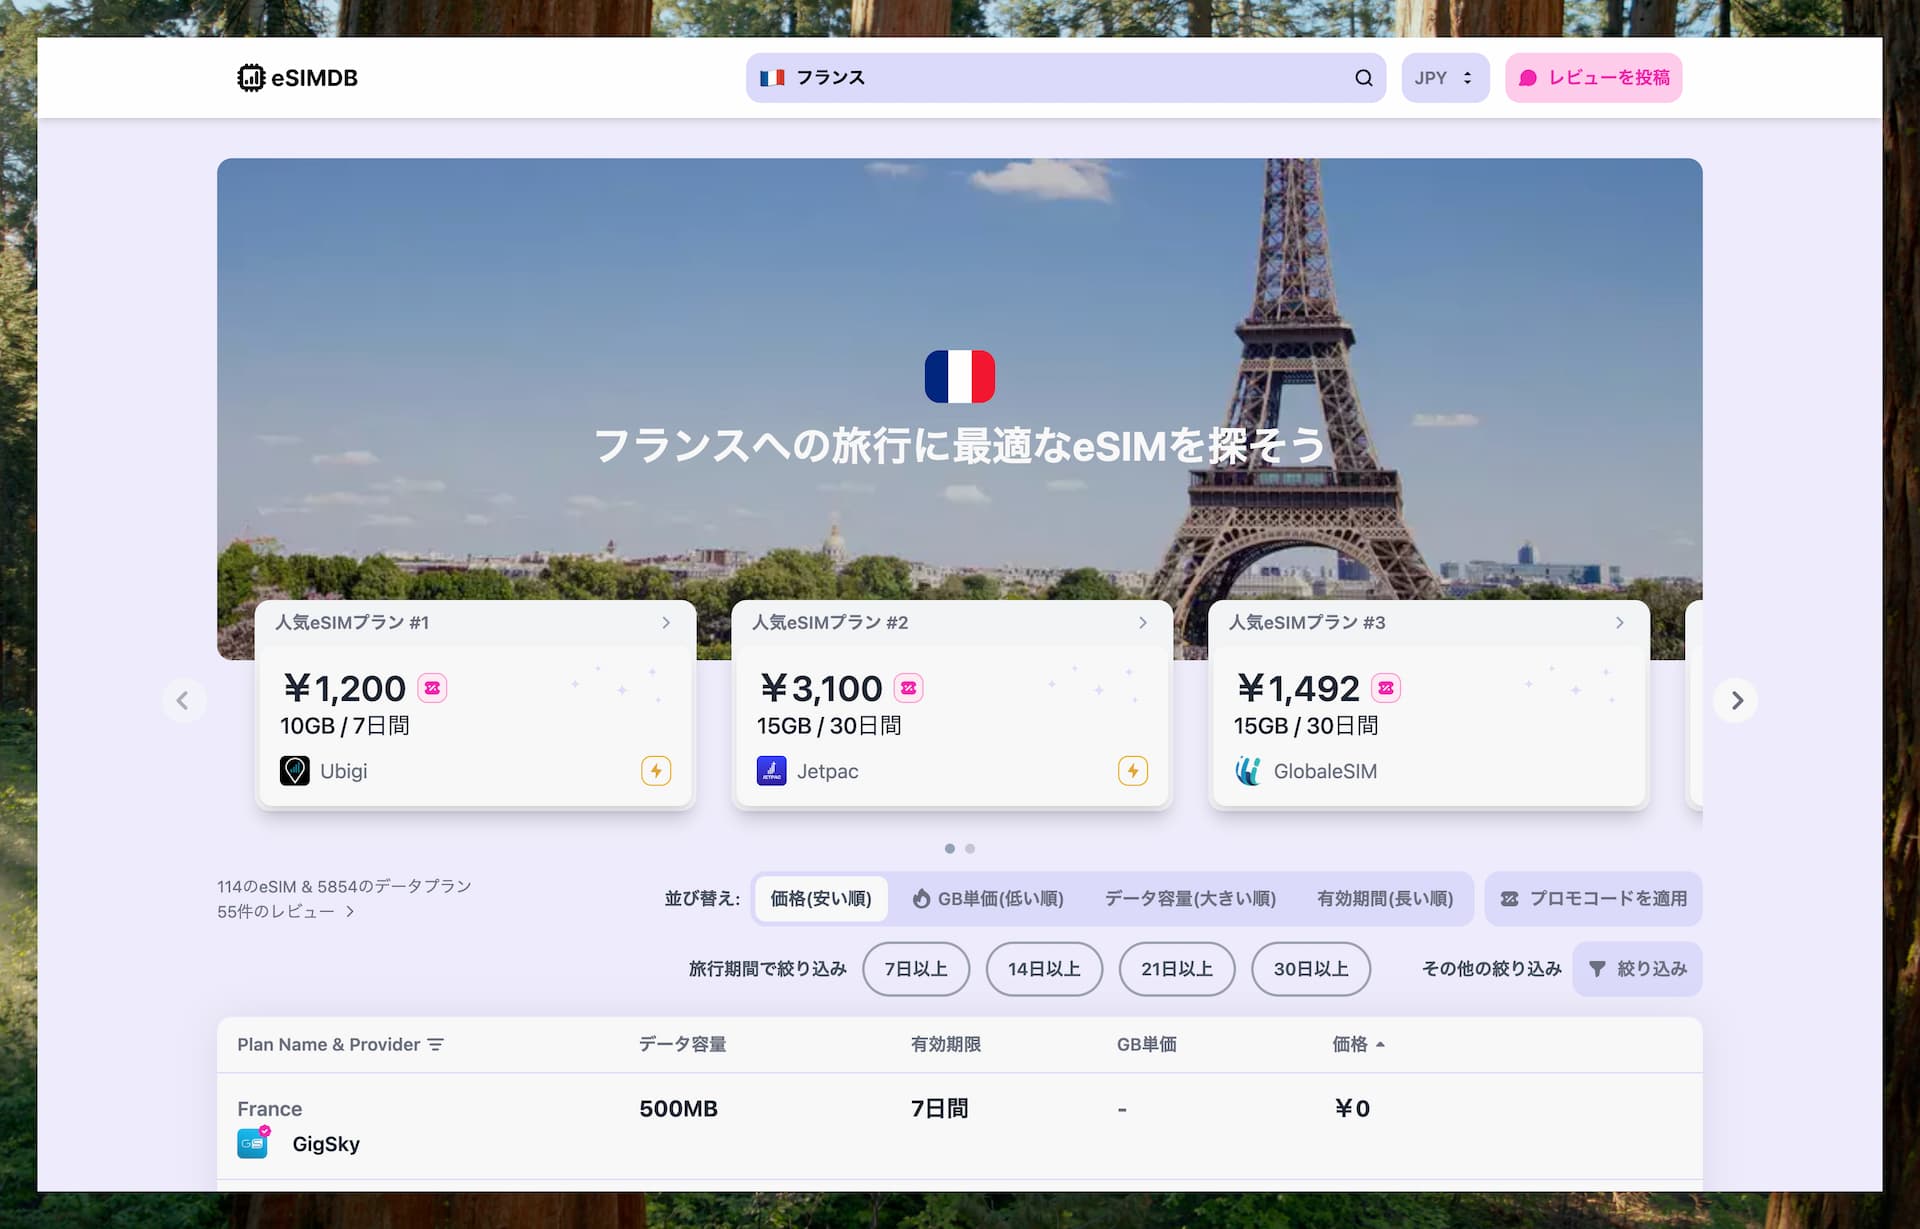Click the search magnifier icon
Screen dimensions: 1920x1229
[x=1363, y=77]
